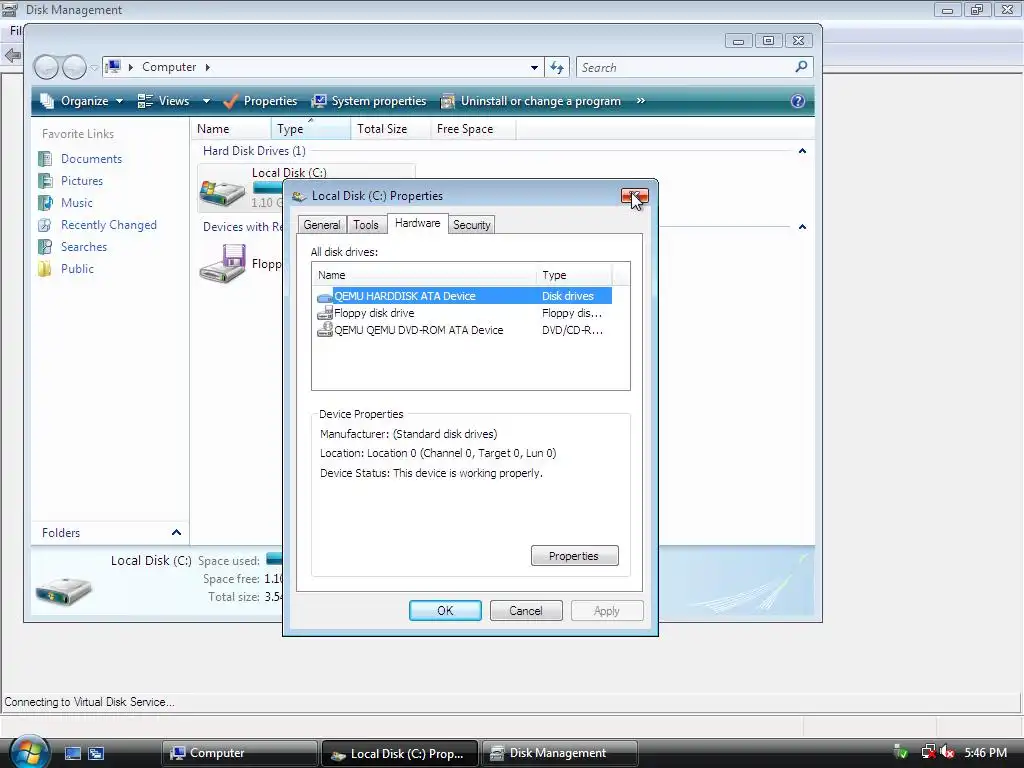Image resolution: width=1024 pixels, height=768 pixels.
Task: Expand the Views dropdown arrow
Action: (x=206, y=101)
